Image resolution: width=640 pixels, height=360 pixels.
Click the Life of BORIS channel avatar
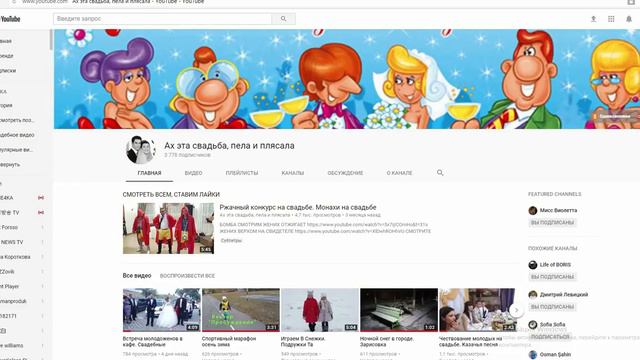[x=533, y=265]
